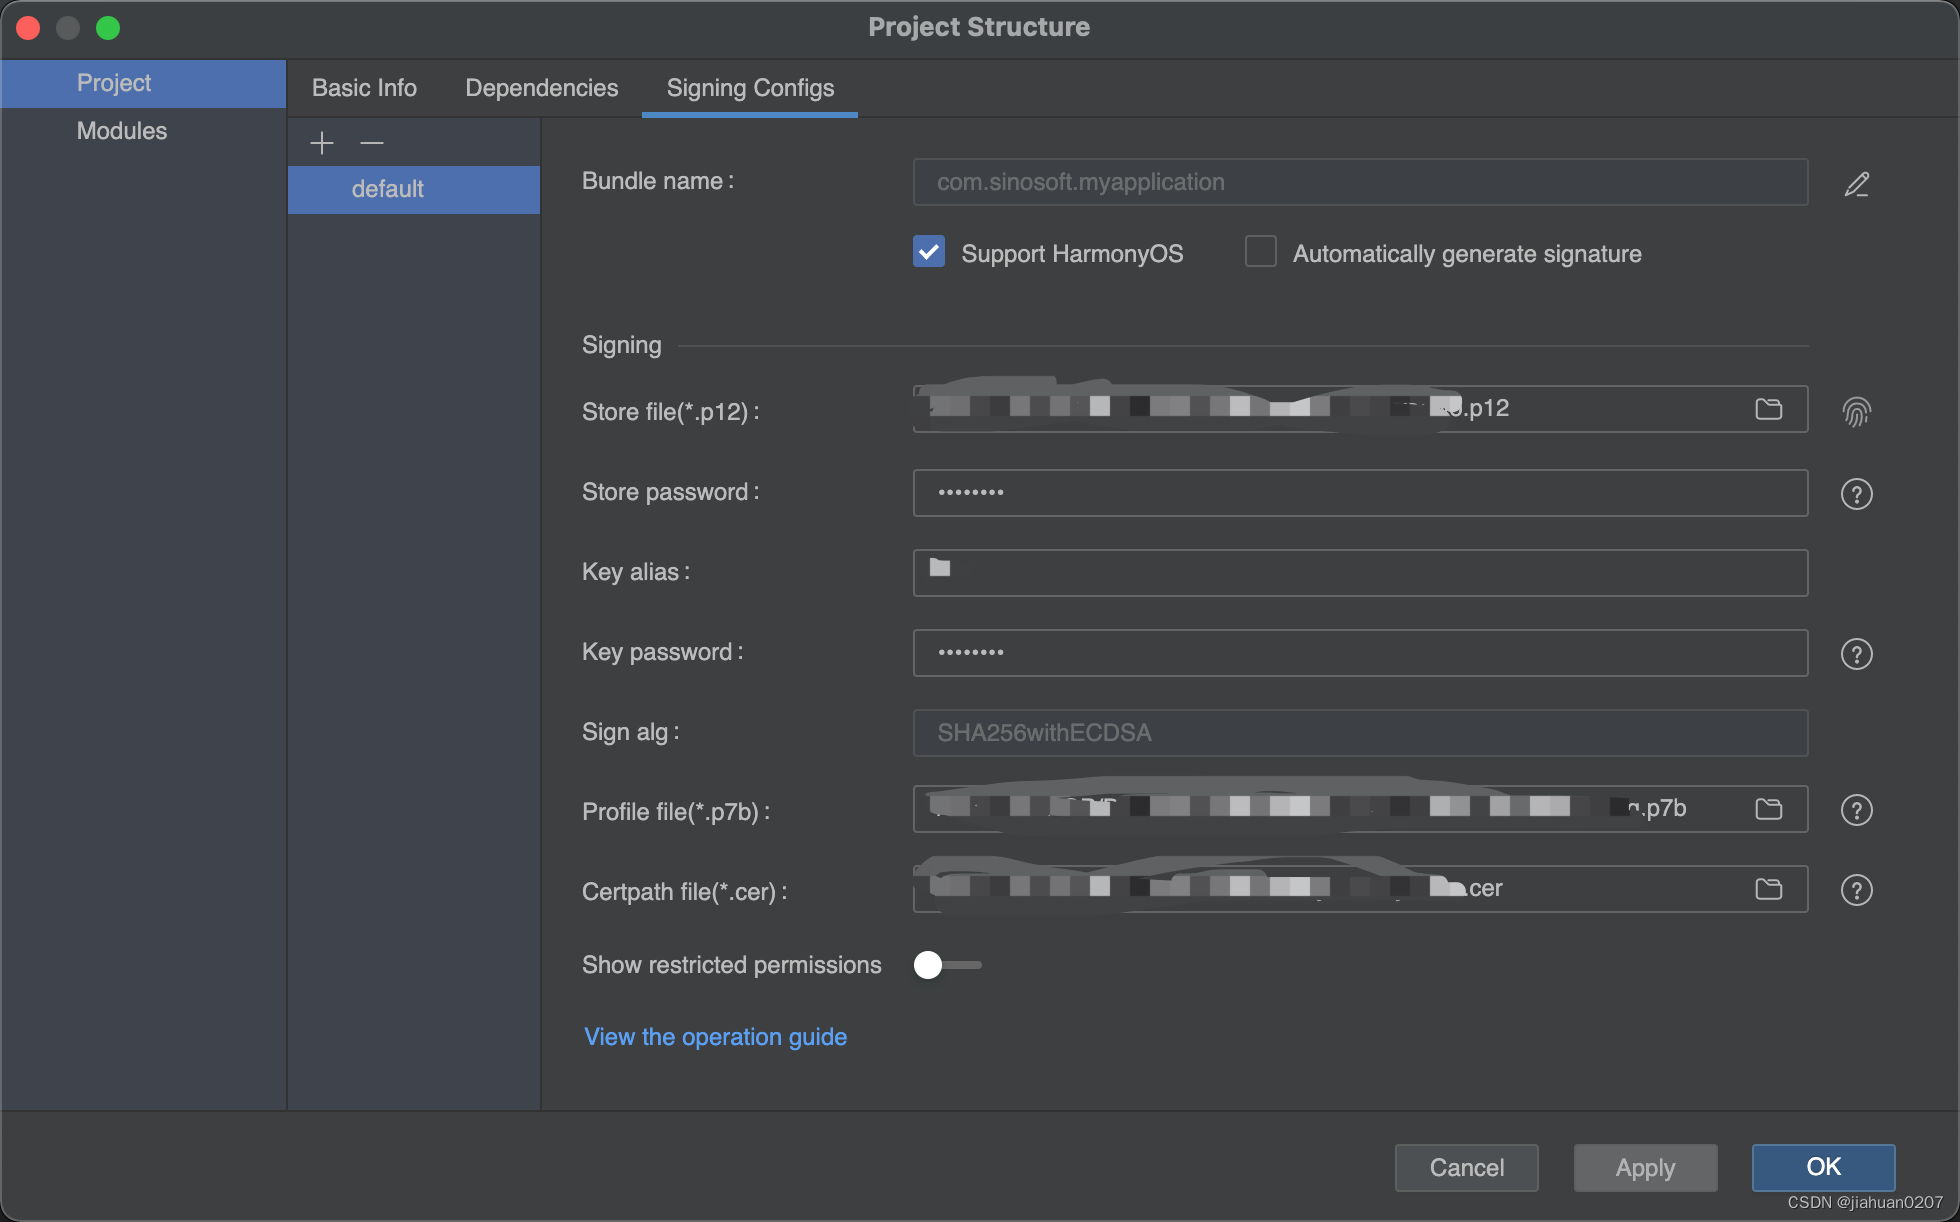Screen dimensions: 1960x1222
Task: Uncheck Support HarmonyOS checkbox
Action: coord(929,251)
